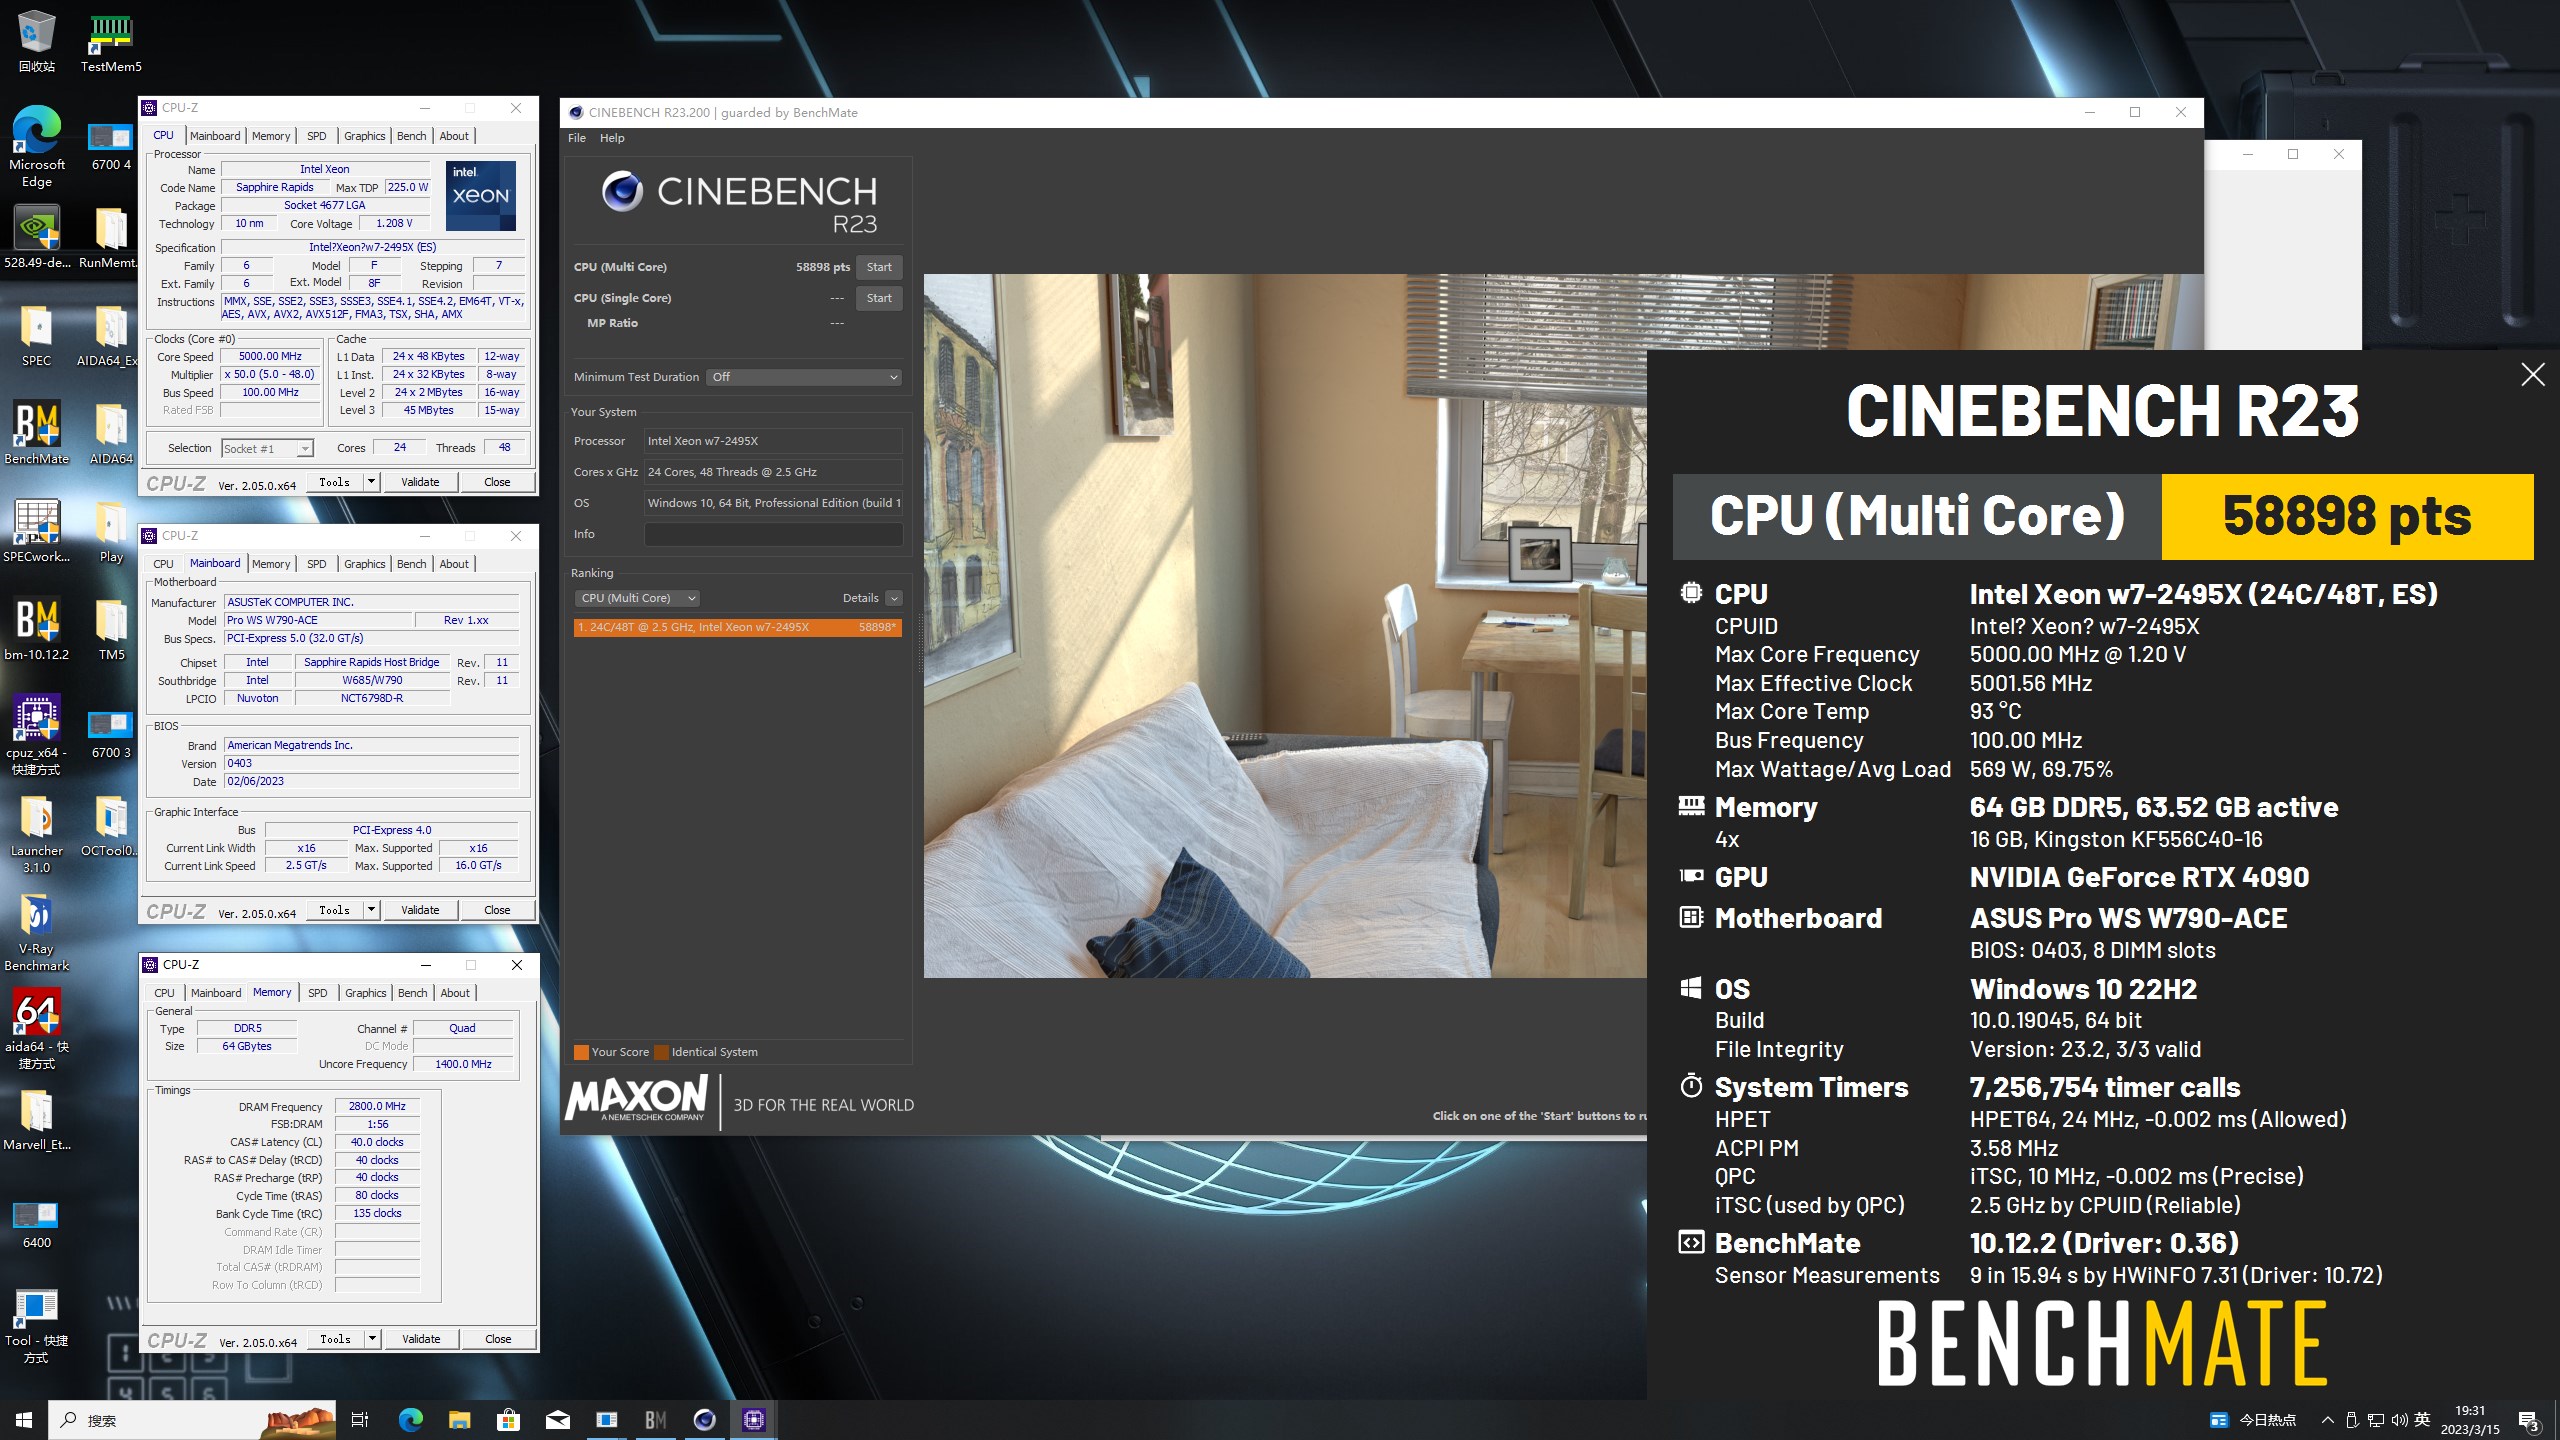Open the '6400' desktop image file
2560x1440 pixels.
pyautogui.click(x=36, y=1224)
